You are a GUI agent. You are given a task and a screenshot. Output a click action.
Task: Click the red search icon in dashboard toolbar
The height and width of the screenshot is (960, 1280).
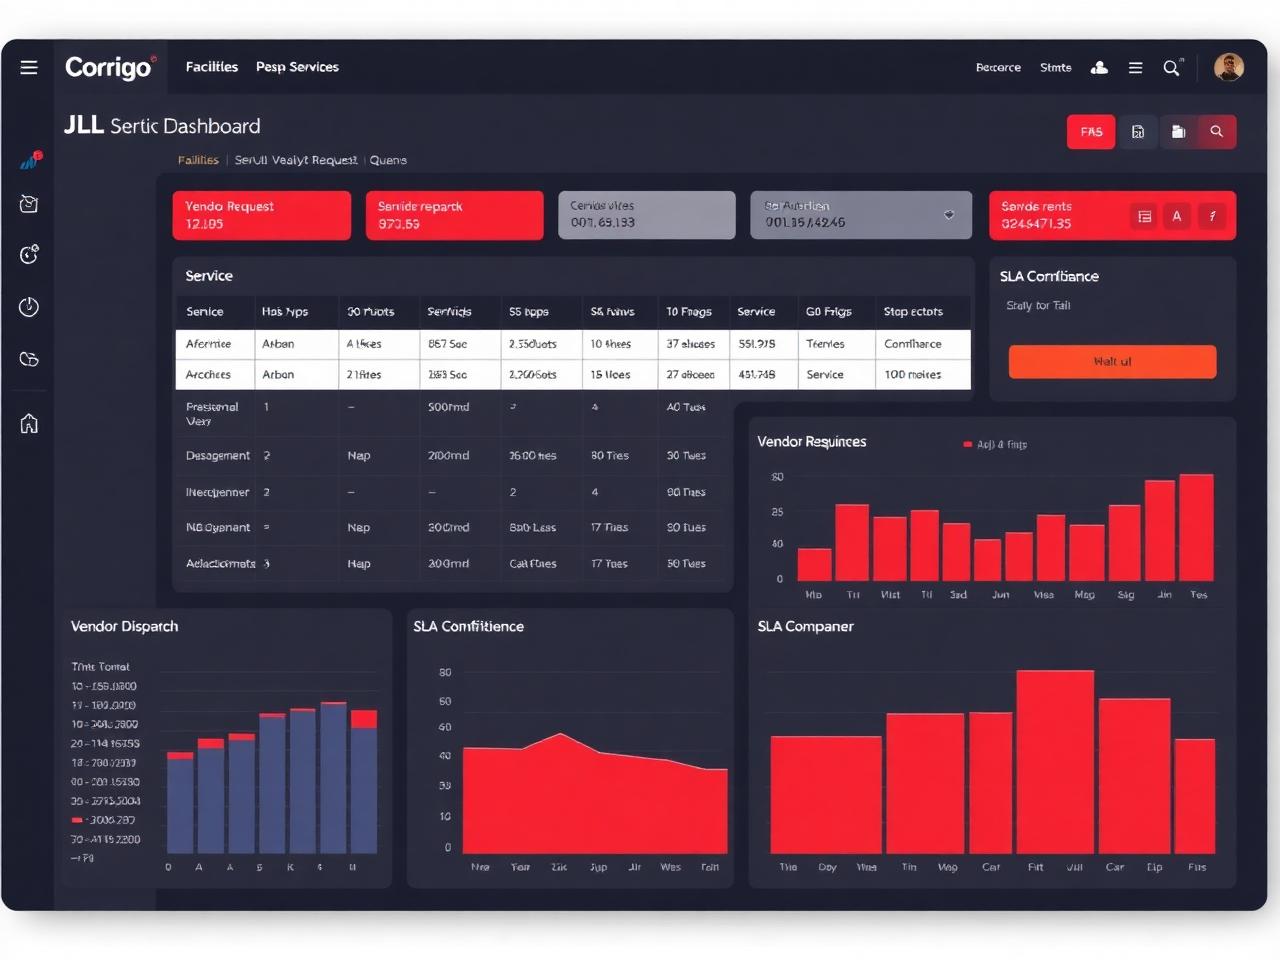tap(1217, 132)
